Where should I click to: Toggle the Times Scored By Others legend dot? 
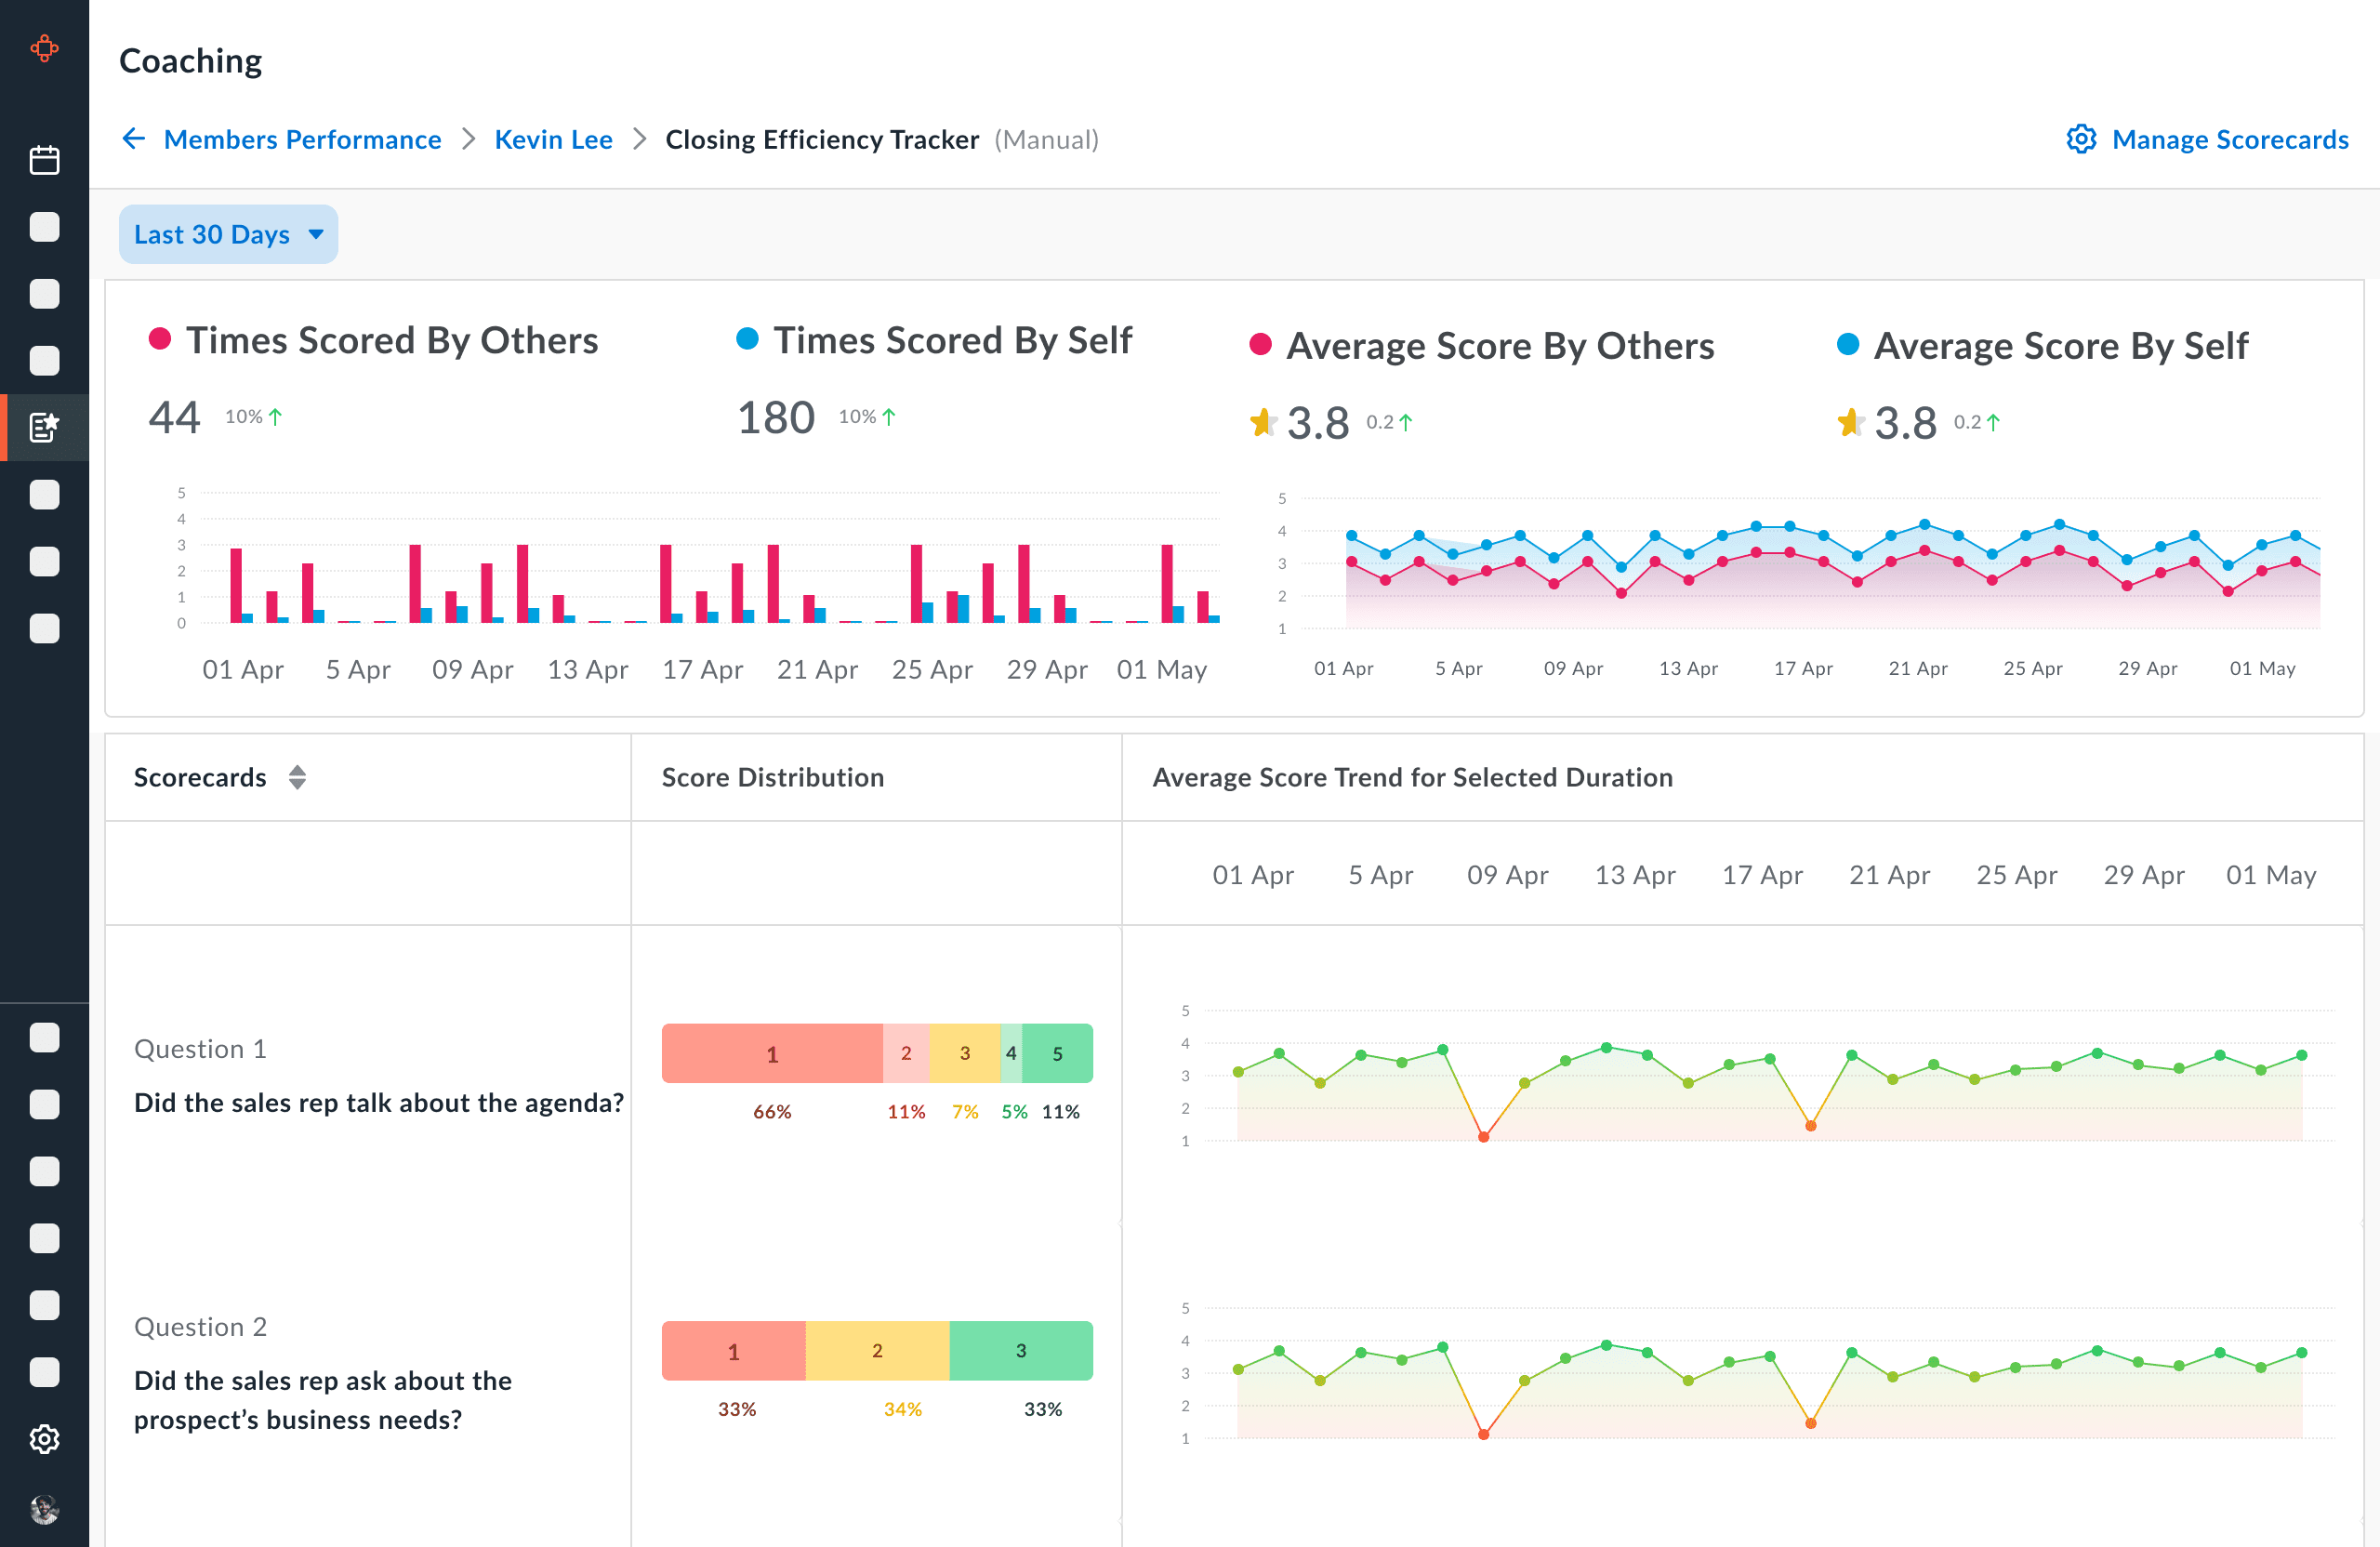tap(160, 339)
